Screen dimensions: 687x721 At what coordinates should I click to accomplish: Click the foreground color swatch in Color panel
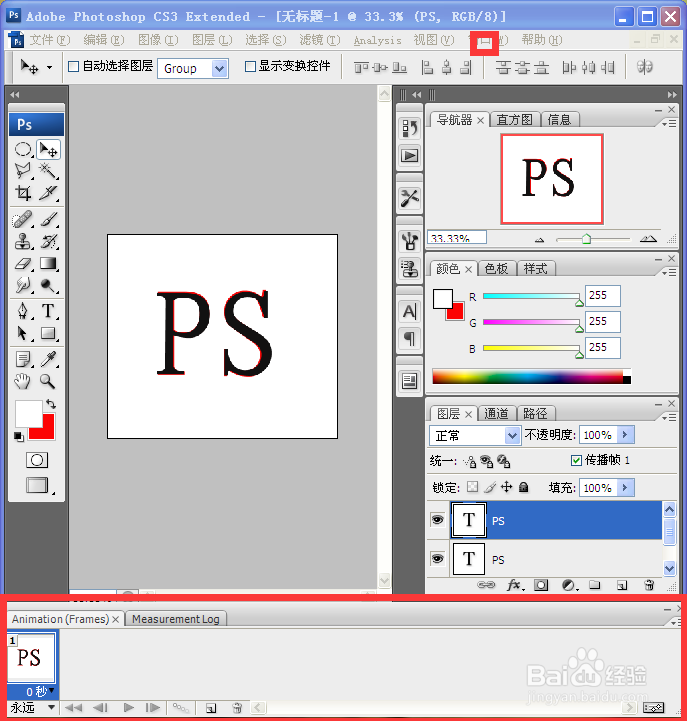tap(442, 299)
